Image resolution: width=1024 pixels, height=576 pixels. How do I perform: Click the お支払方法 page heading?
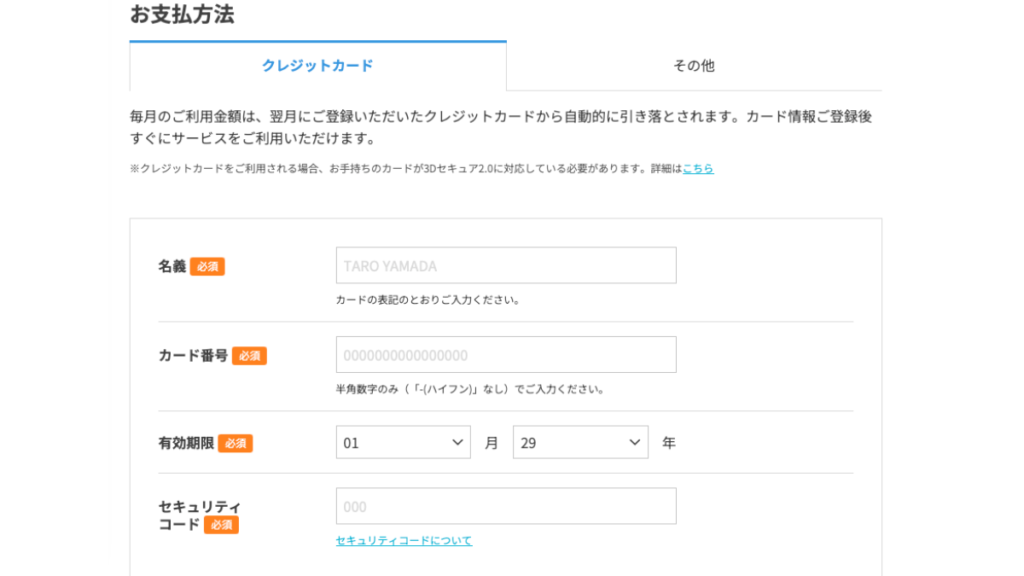[x=182, y=14]
